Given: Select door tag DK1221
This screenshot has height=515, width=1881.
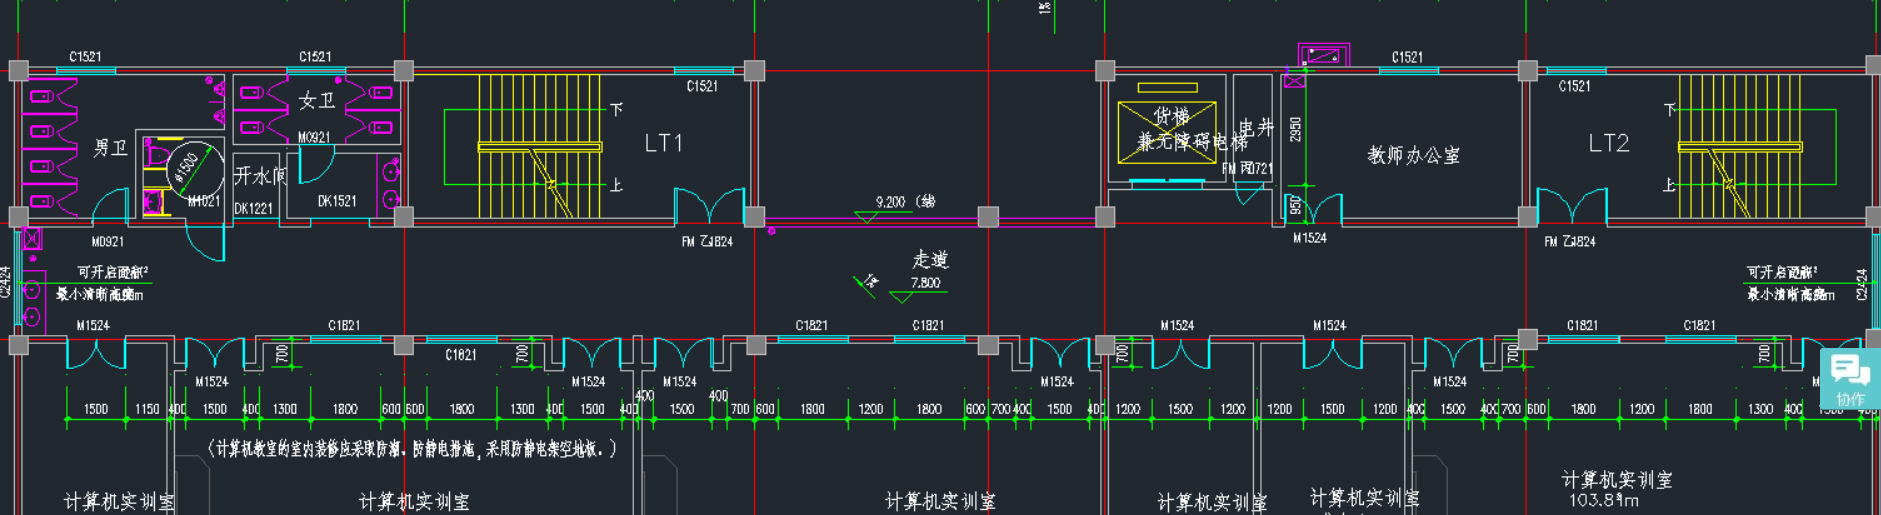Looking at the screenshot, I should (x=253, y=209).
